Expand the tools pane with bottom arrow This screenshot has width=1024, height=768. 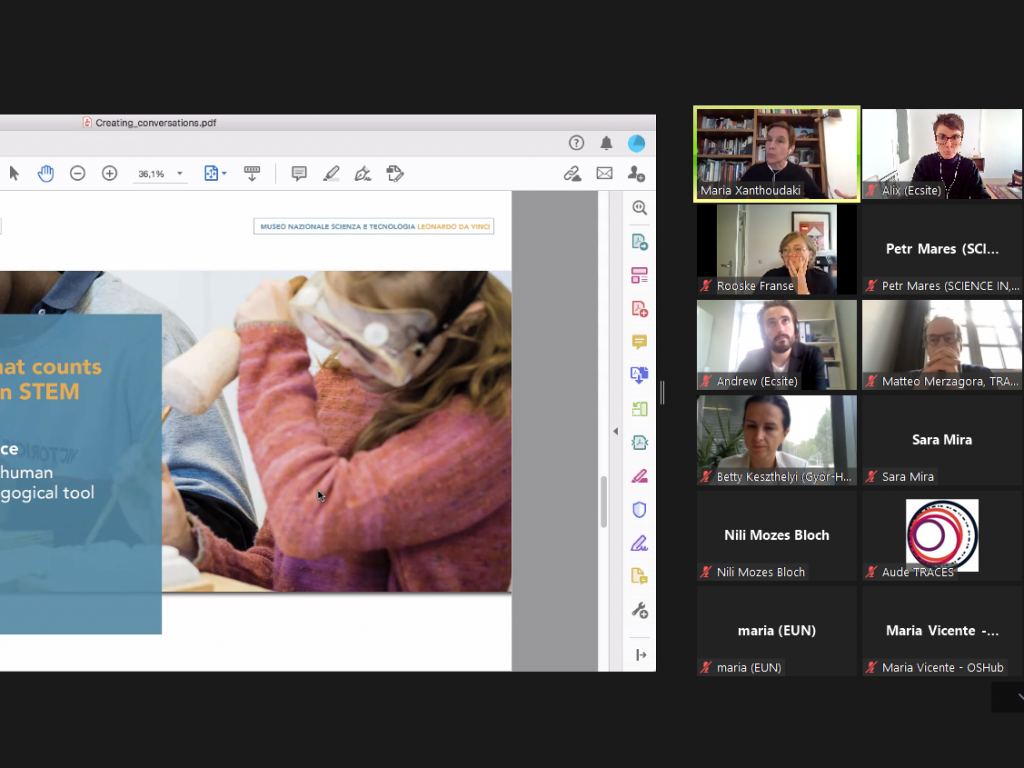tap(640, 655)
